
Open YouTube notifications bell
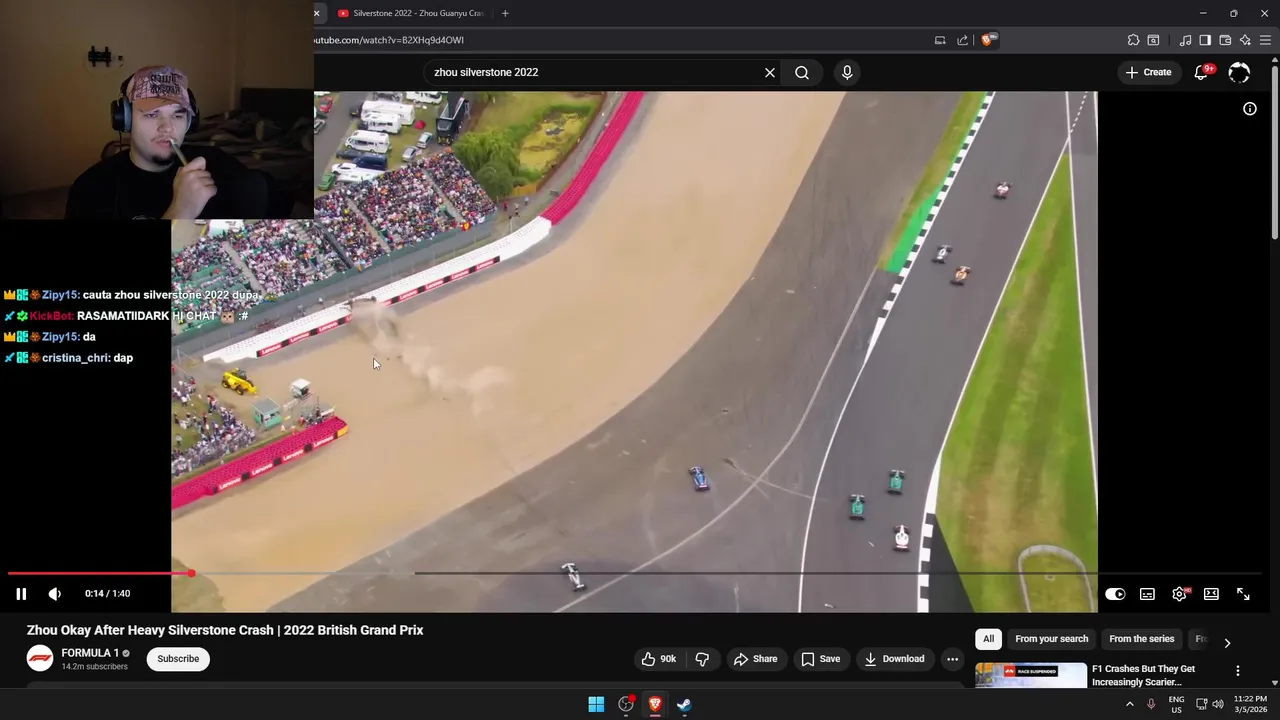click(x=1202, y=72)
